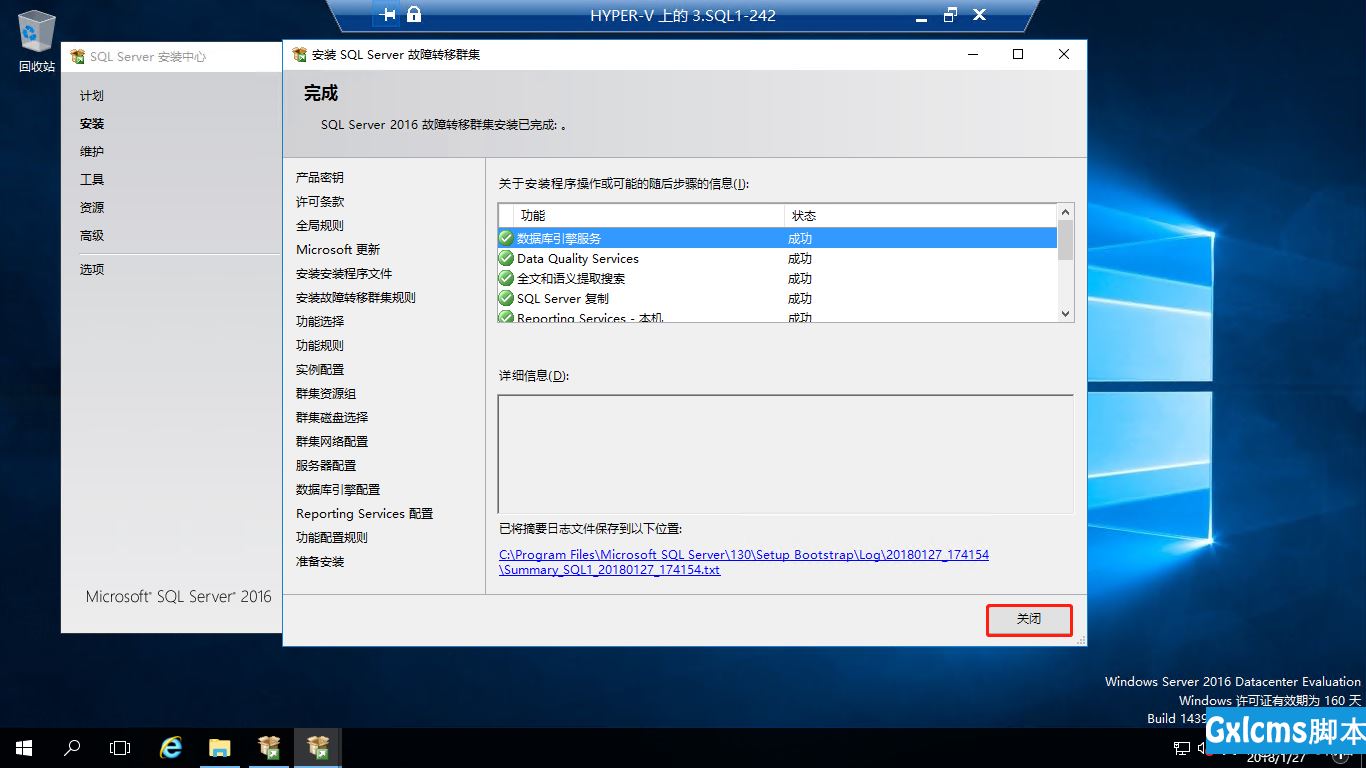Screen dimensions: 1366x768
Task: Click inside the 详细信息 text box
Action: click(785, 454)
